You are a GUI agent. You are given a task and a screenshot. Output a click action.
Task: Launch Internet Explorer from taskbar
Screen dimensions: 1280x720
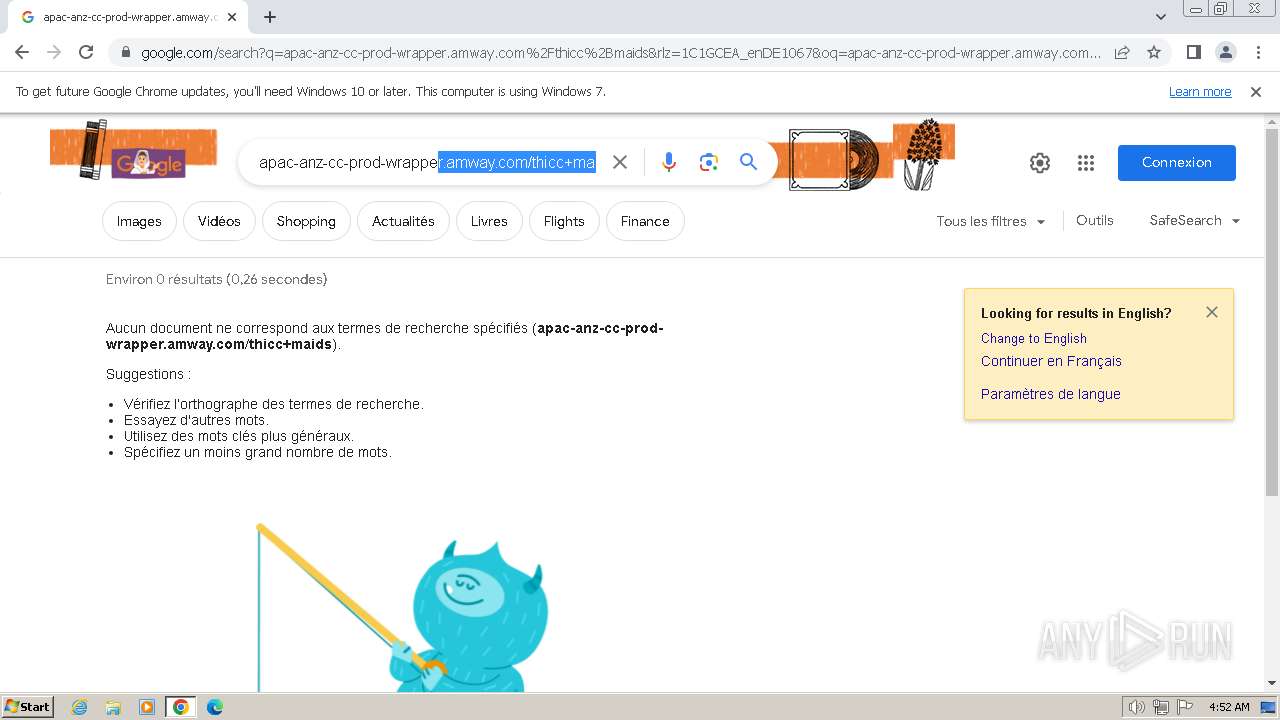click(x=80, y=707)
